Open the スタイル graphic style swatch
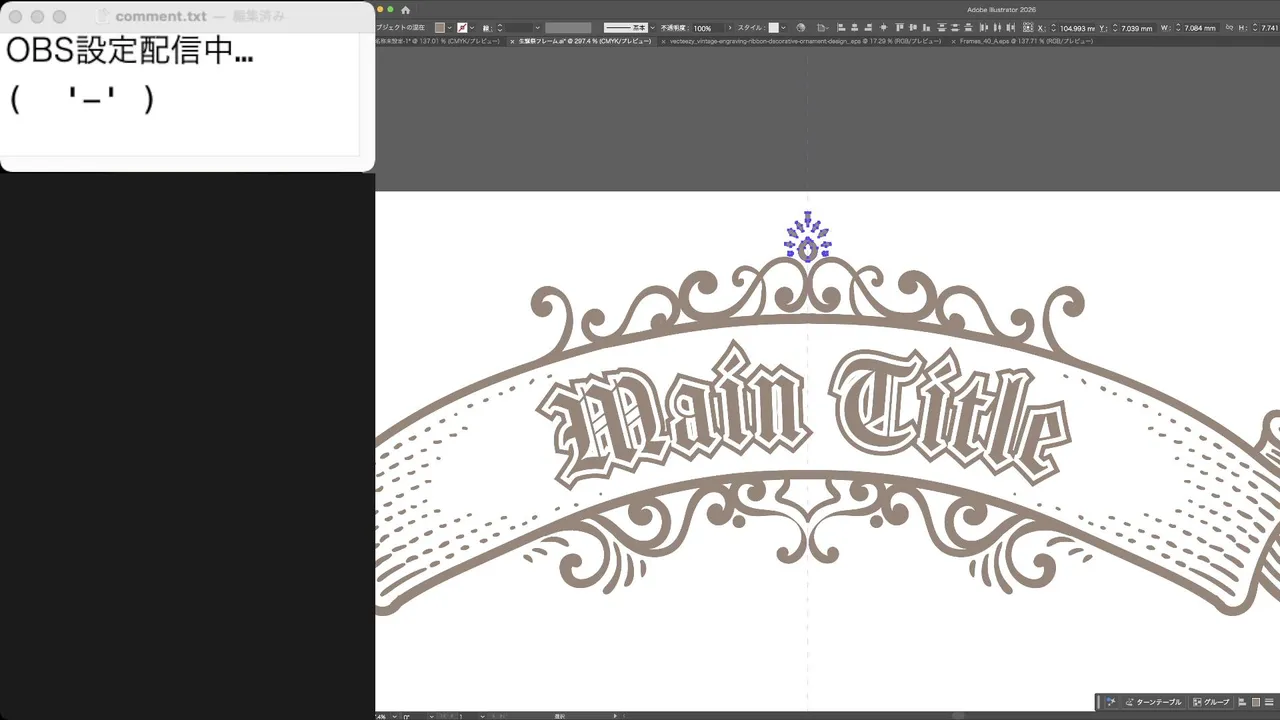This screenshot has width=1280, height=720. point(773,28)
